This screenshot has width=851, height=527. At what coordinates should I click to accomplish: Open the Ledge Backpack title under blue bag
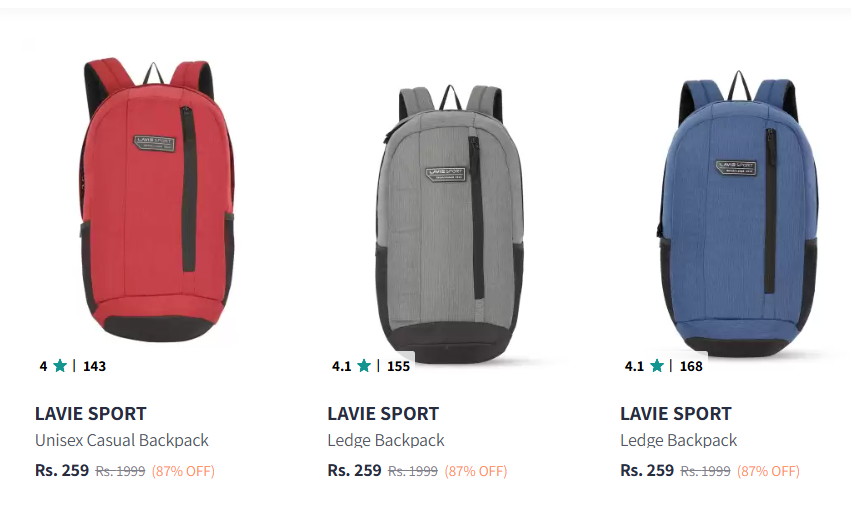[678, 440]
